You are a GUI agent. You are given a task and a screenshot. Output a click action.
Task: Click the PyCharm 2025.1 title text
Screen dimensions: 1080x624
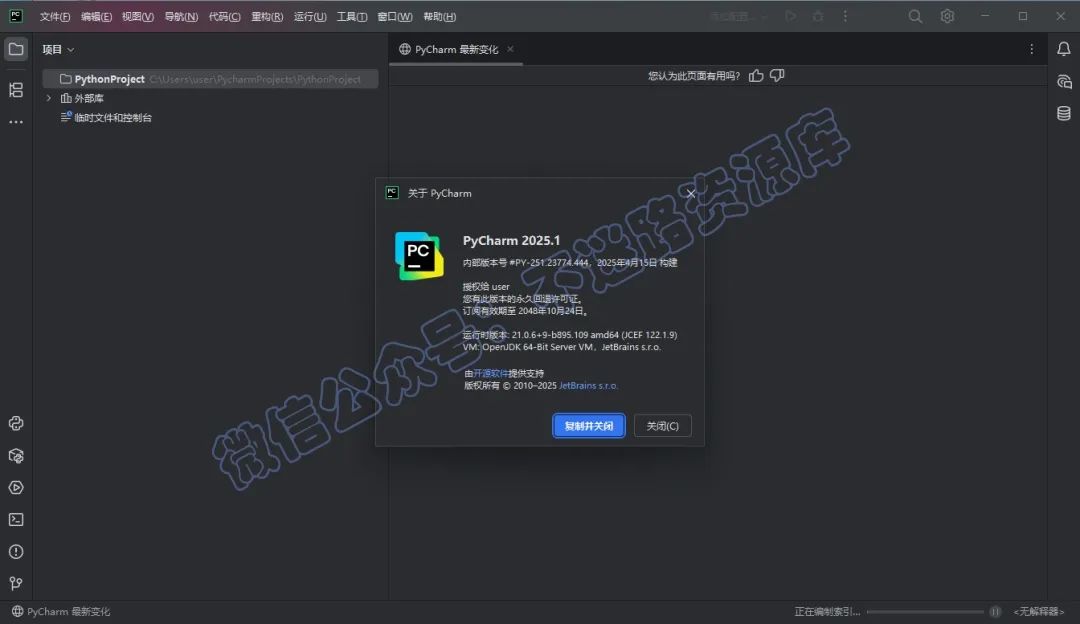(511, 240)
